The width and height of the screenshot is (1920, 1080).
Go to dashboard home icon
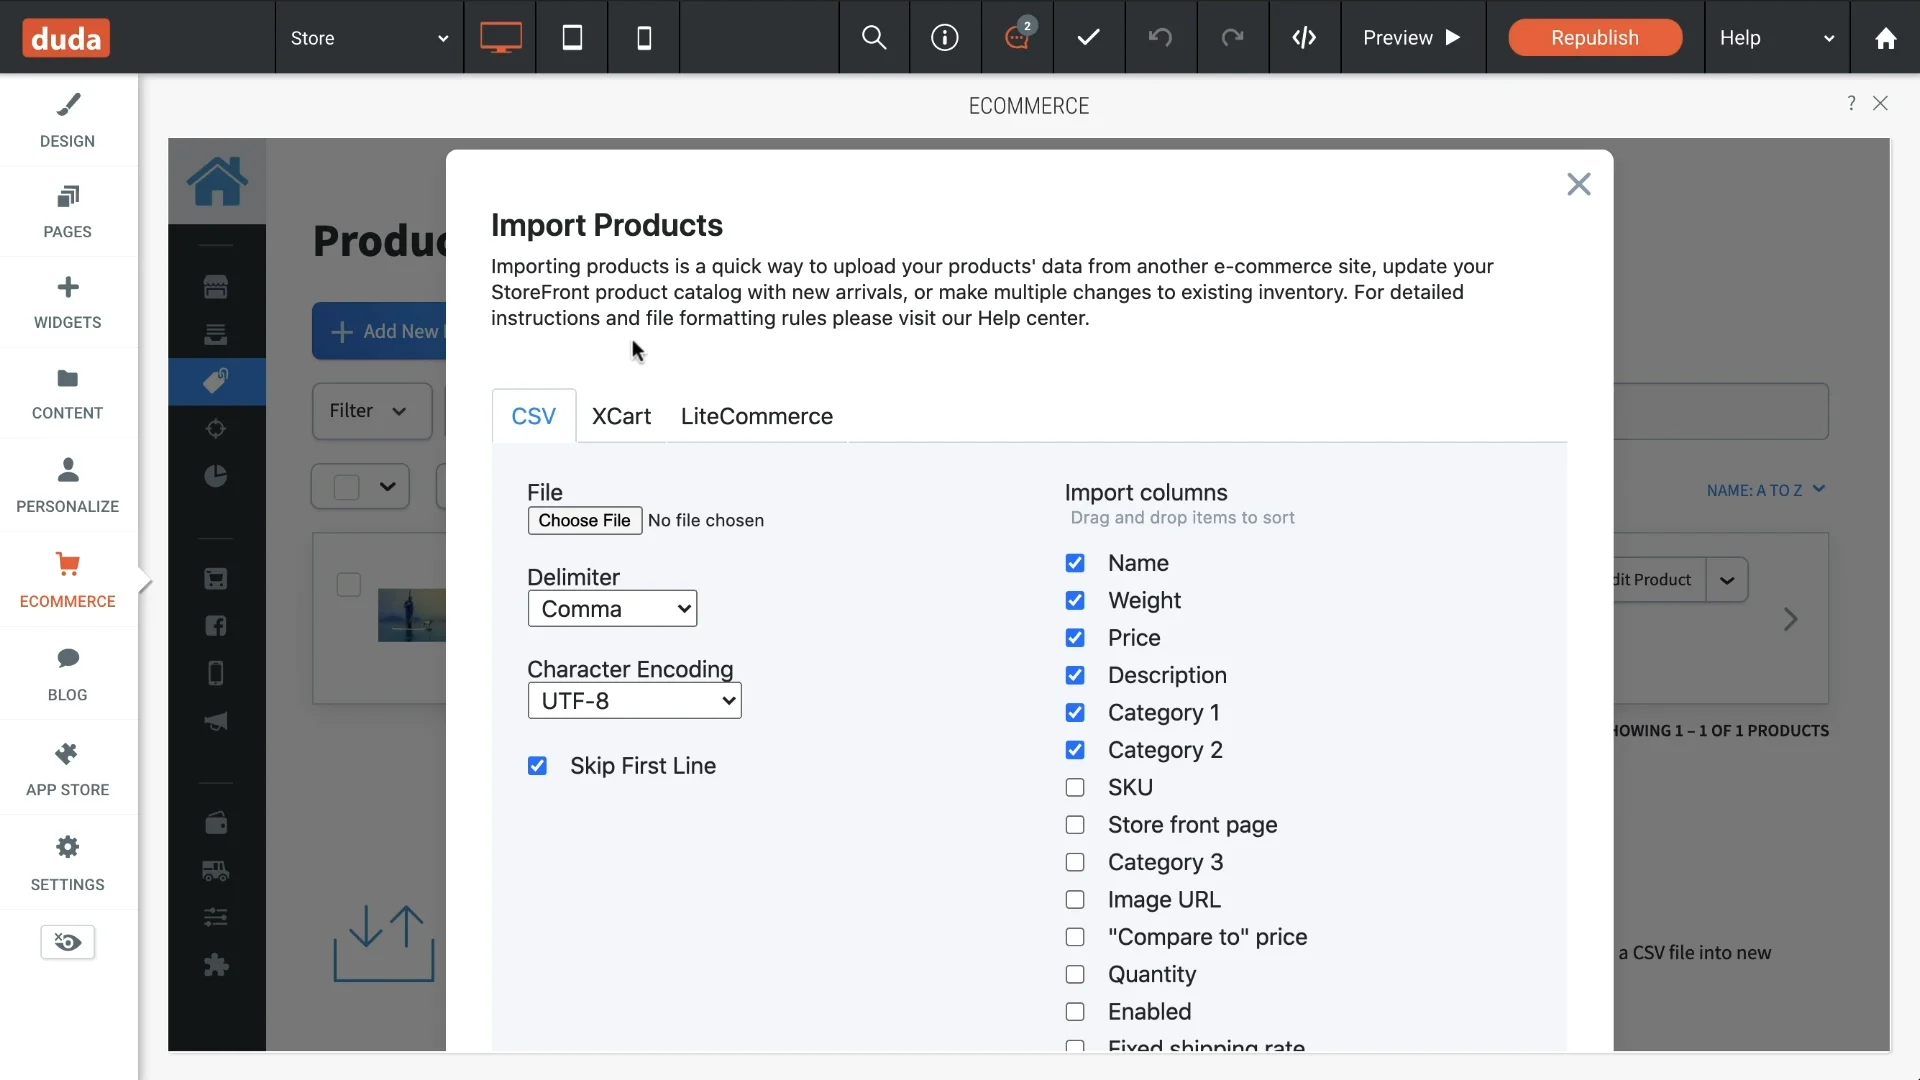[x=1885, y=38]
